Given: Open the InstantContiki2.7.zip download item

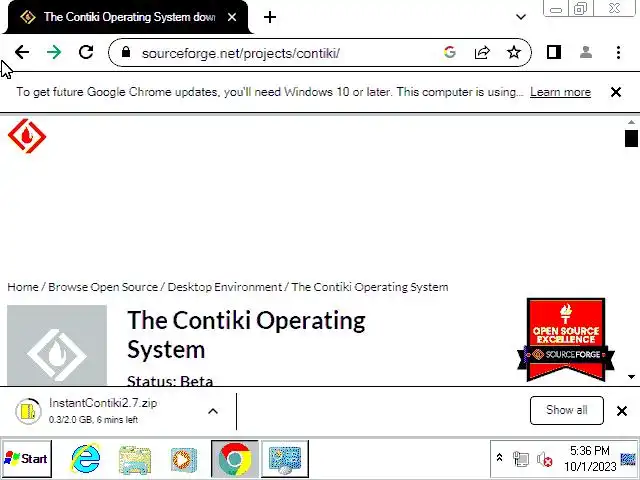Looking at the screenshot, I should 103,411.
